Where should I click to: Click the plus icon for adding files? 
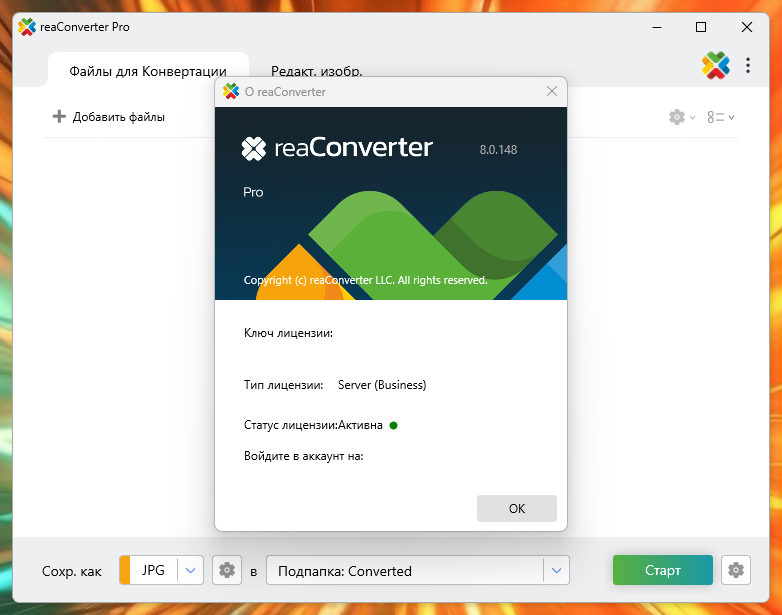pyautogui.click(x=59, y=117)
